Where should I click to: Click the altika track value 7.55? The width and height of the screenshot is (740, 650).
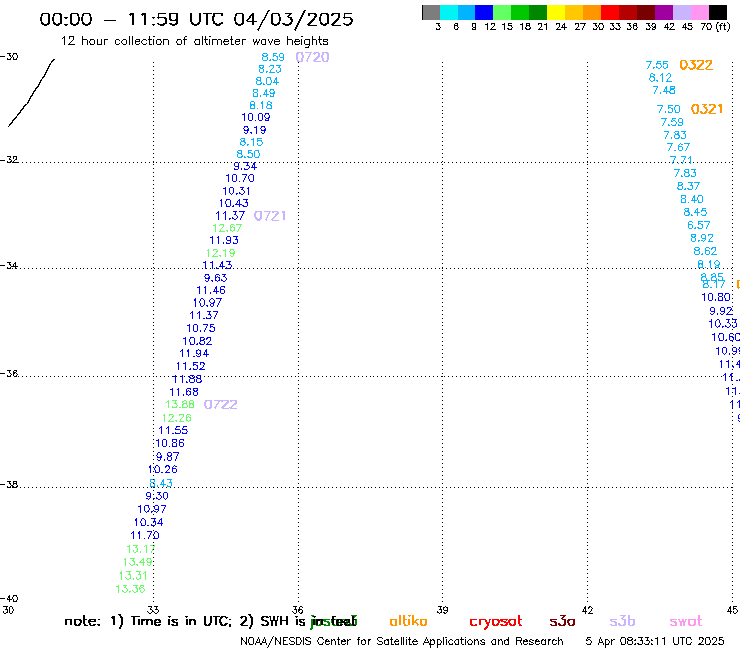tap(657, 65)
